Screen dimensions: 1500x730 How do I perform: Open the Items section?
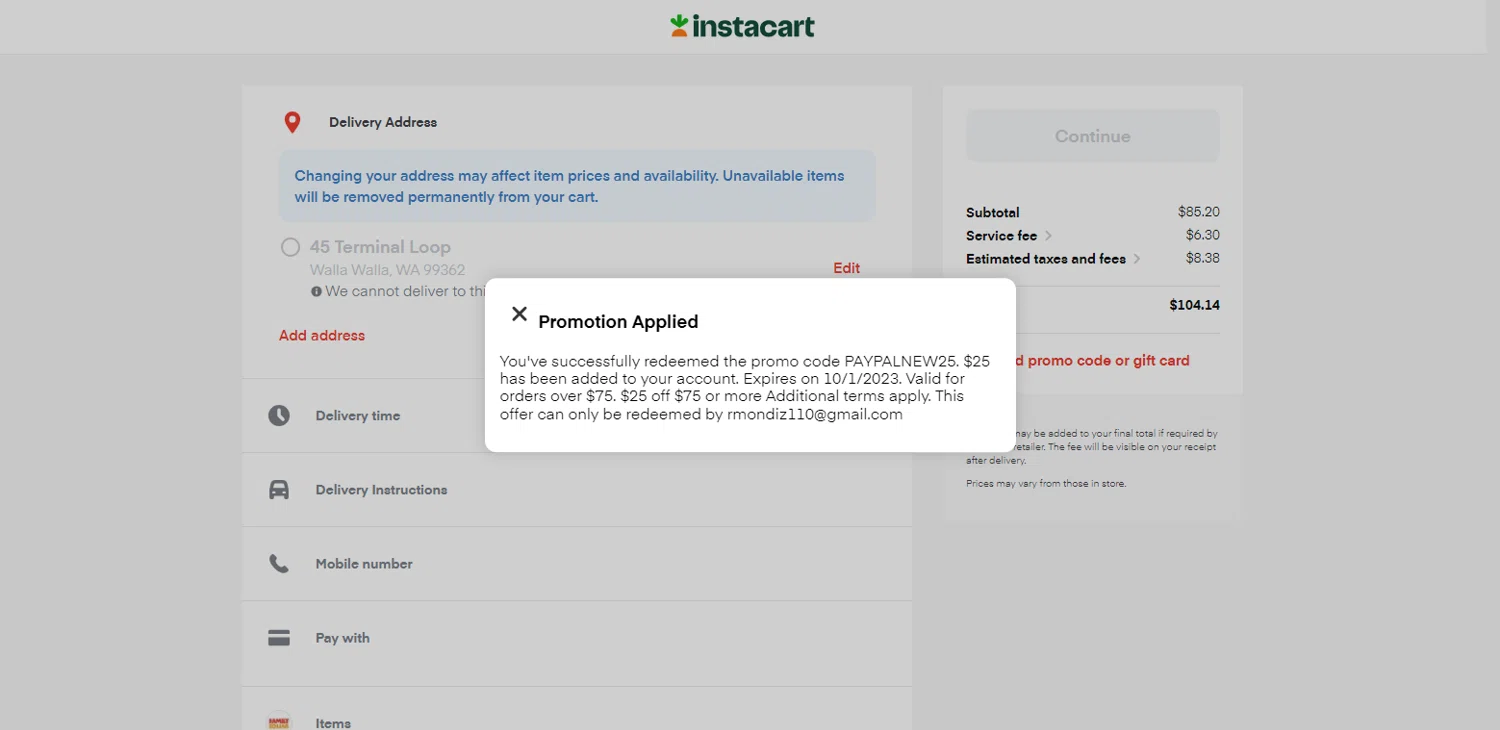coord(577,710)
